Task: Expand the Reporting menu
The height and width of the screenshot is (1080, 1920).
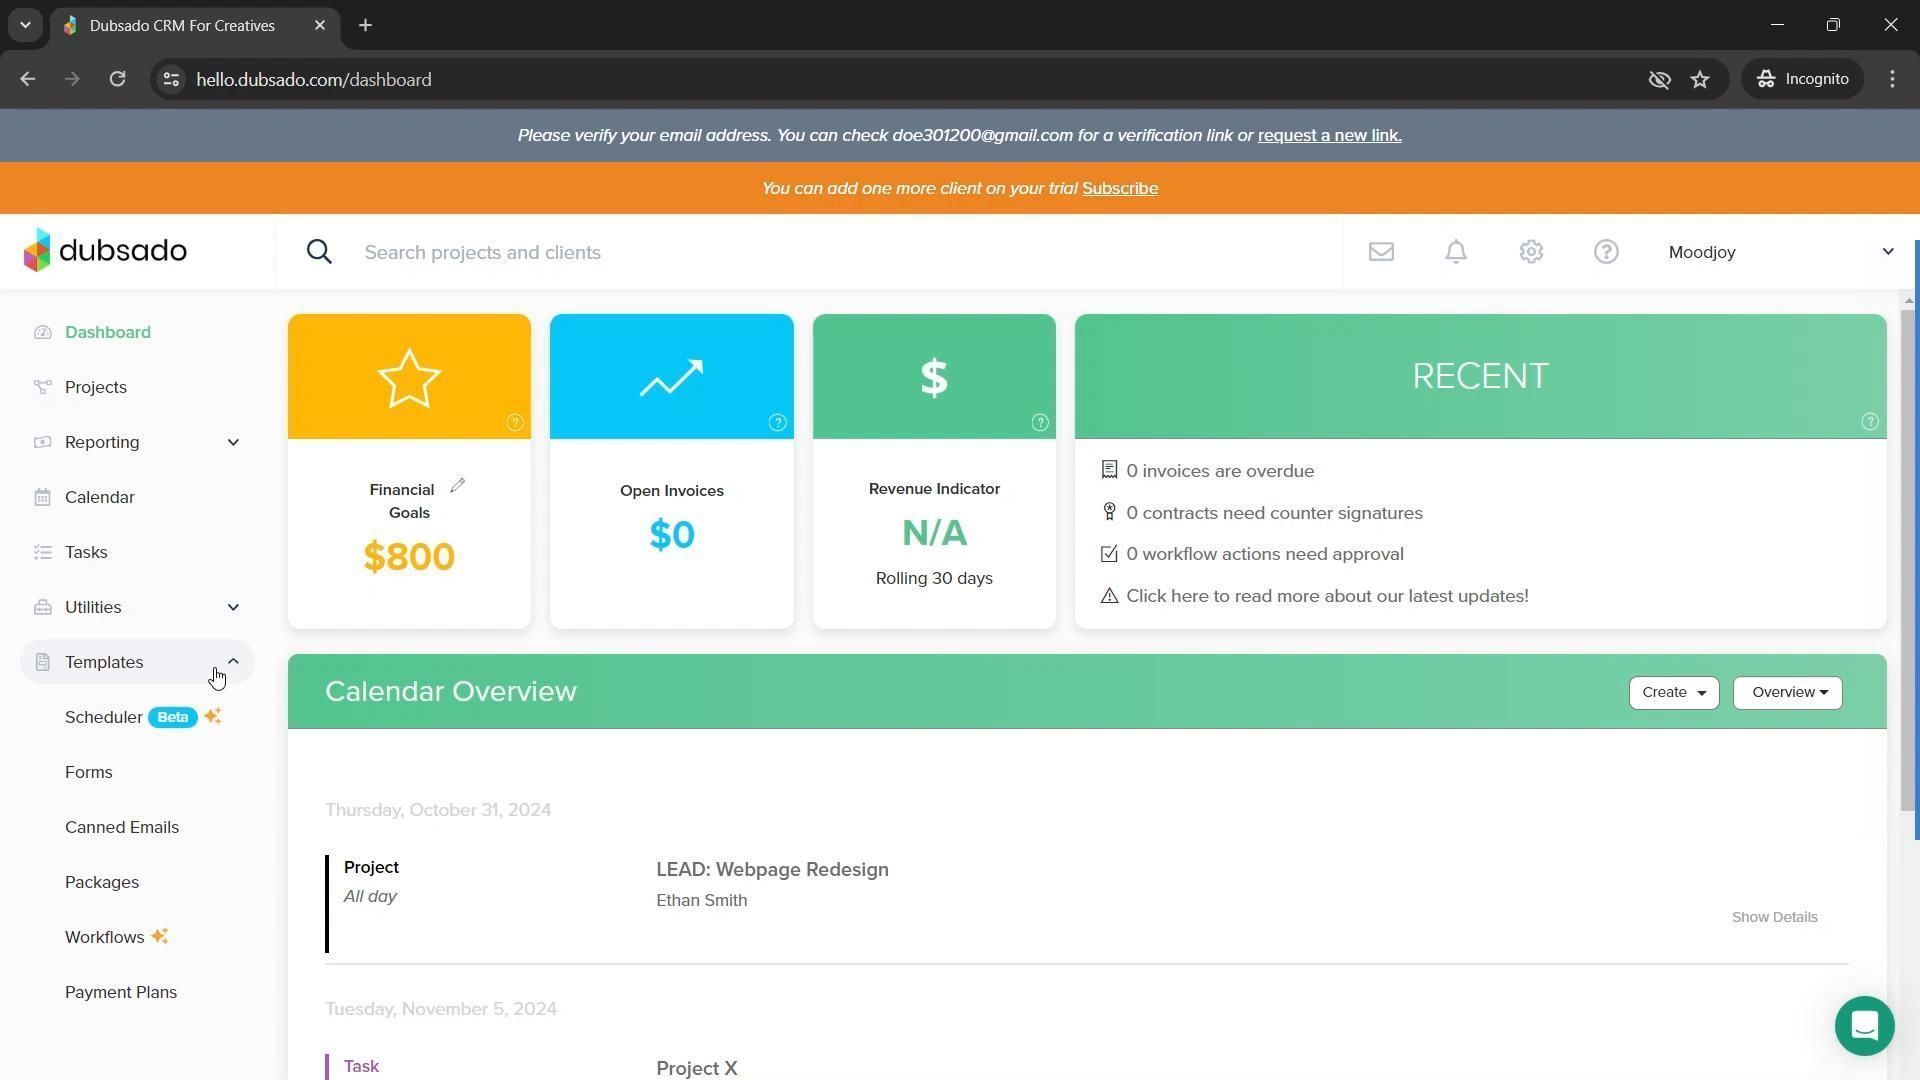Action: (x=233, y=442)
